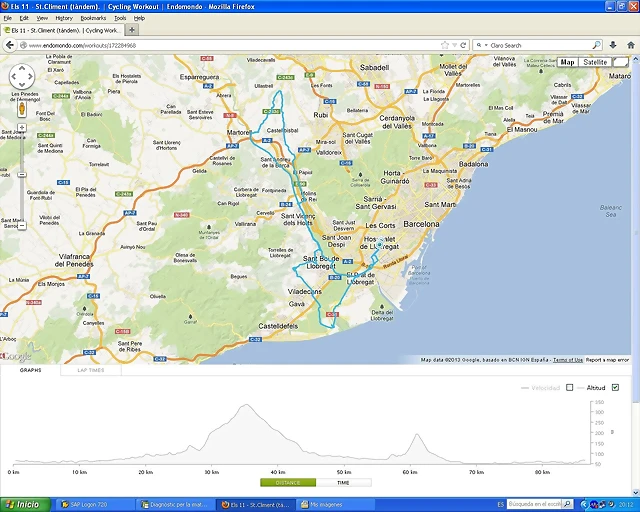The width and height of the screenshot is (640, 512).
Task: Pan the map left
Action: (14, 76)
